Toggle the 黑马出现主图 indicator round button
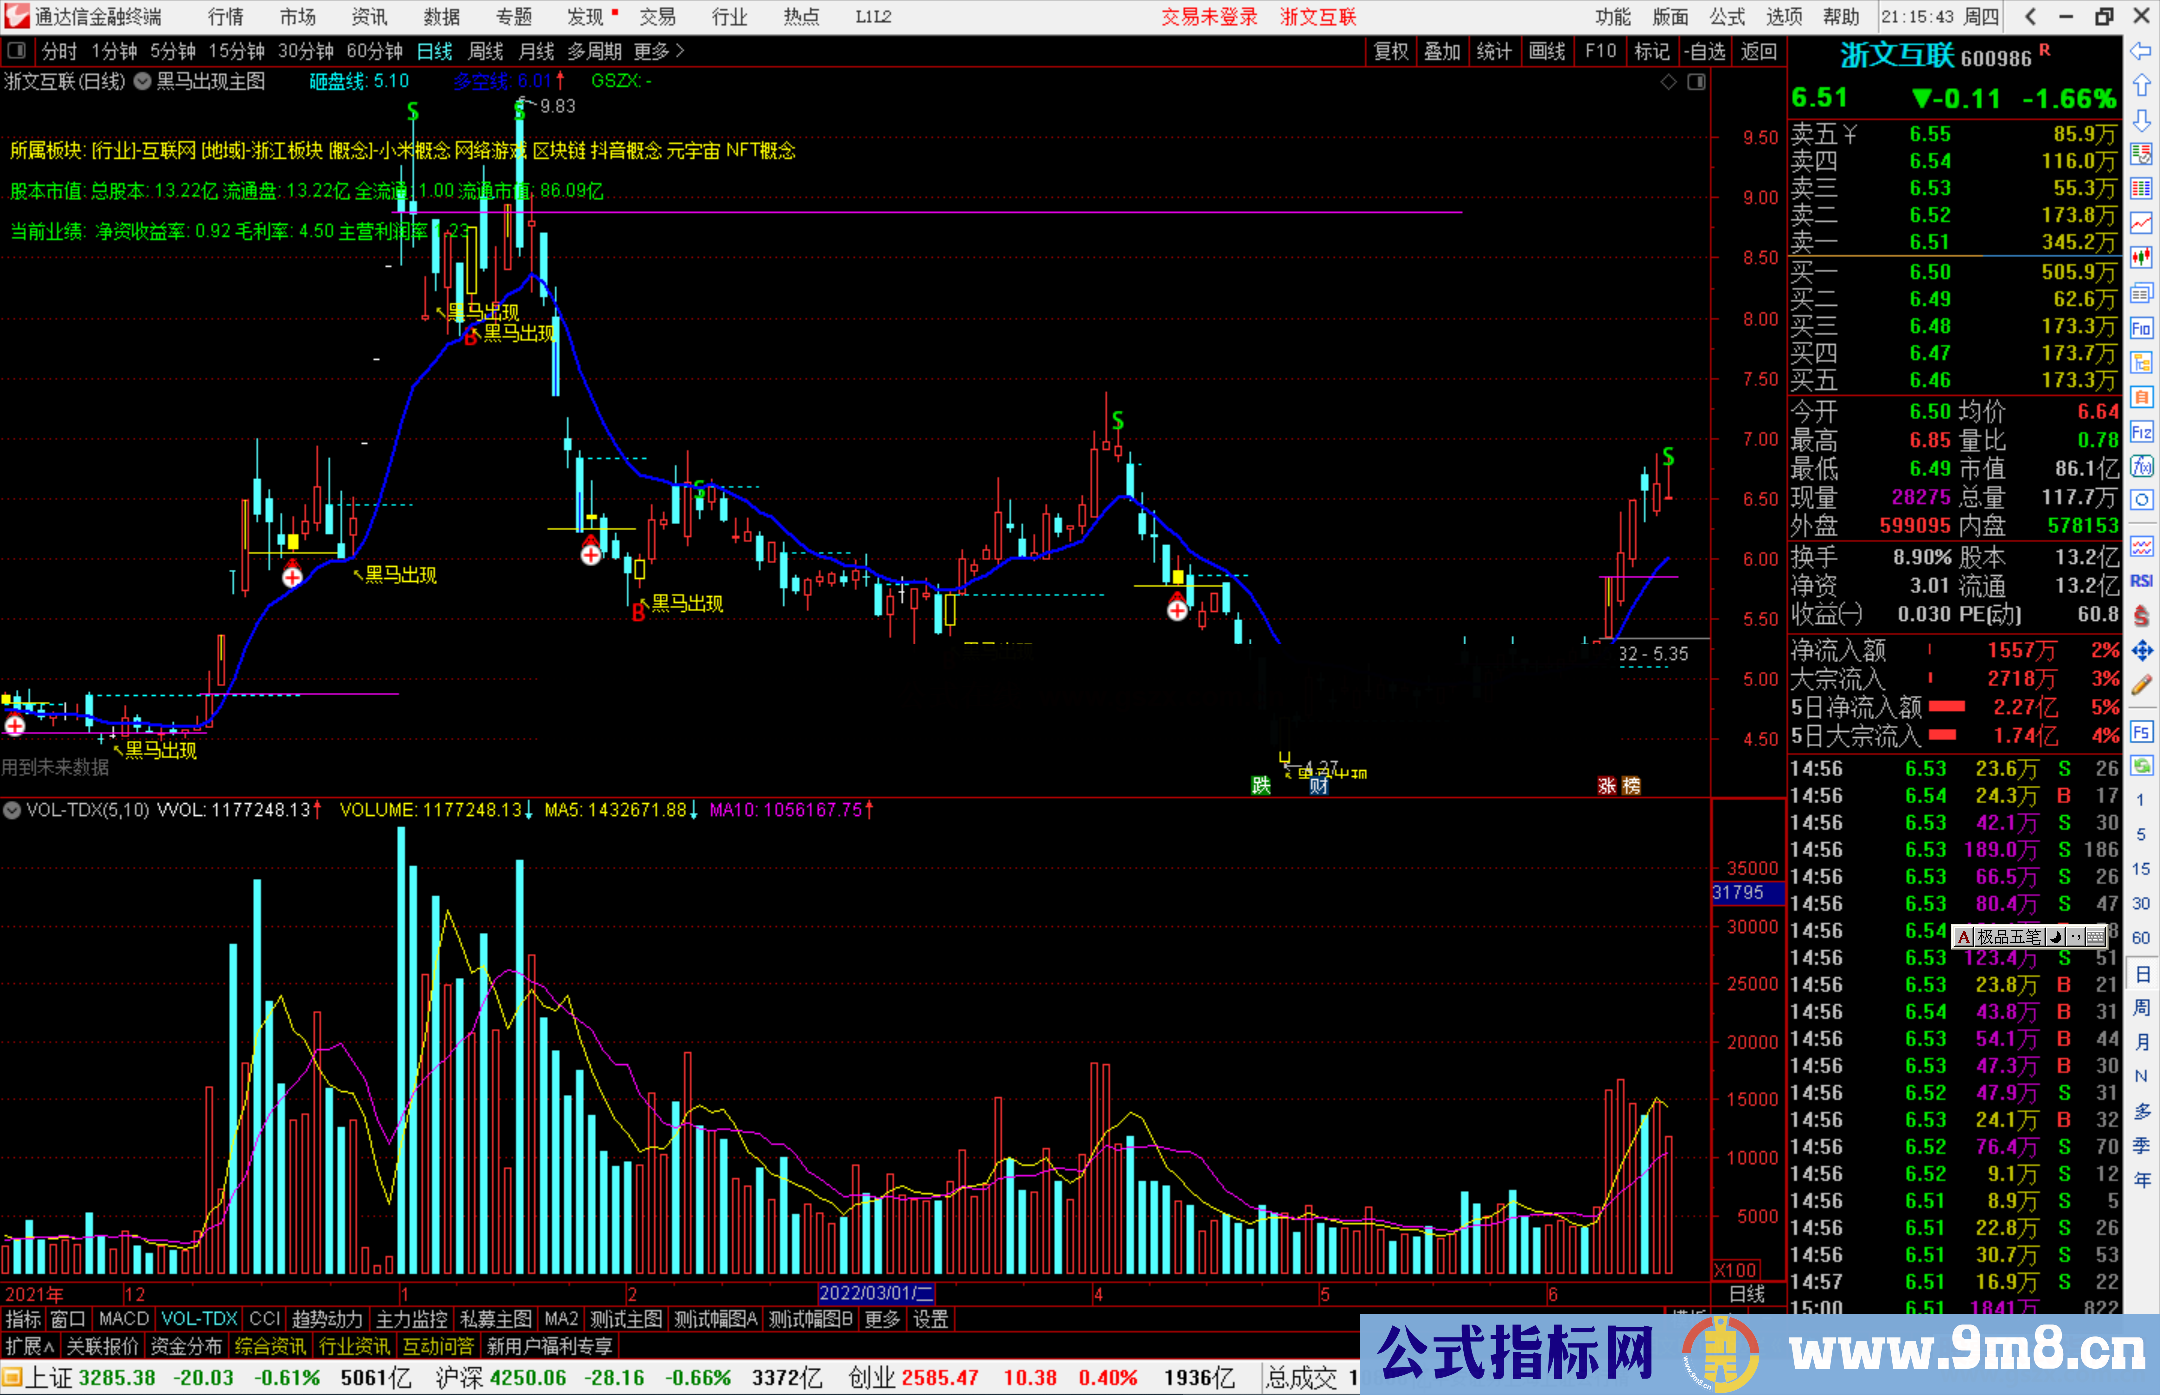The height and width of the screenshot is (1395, 2160). [143, 82]
